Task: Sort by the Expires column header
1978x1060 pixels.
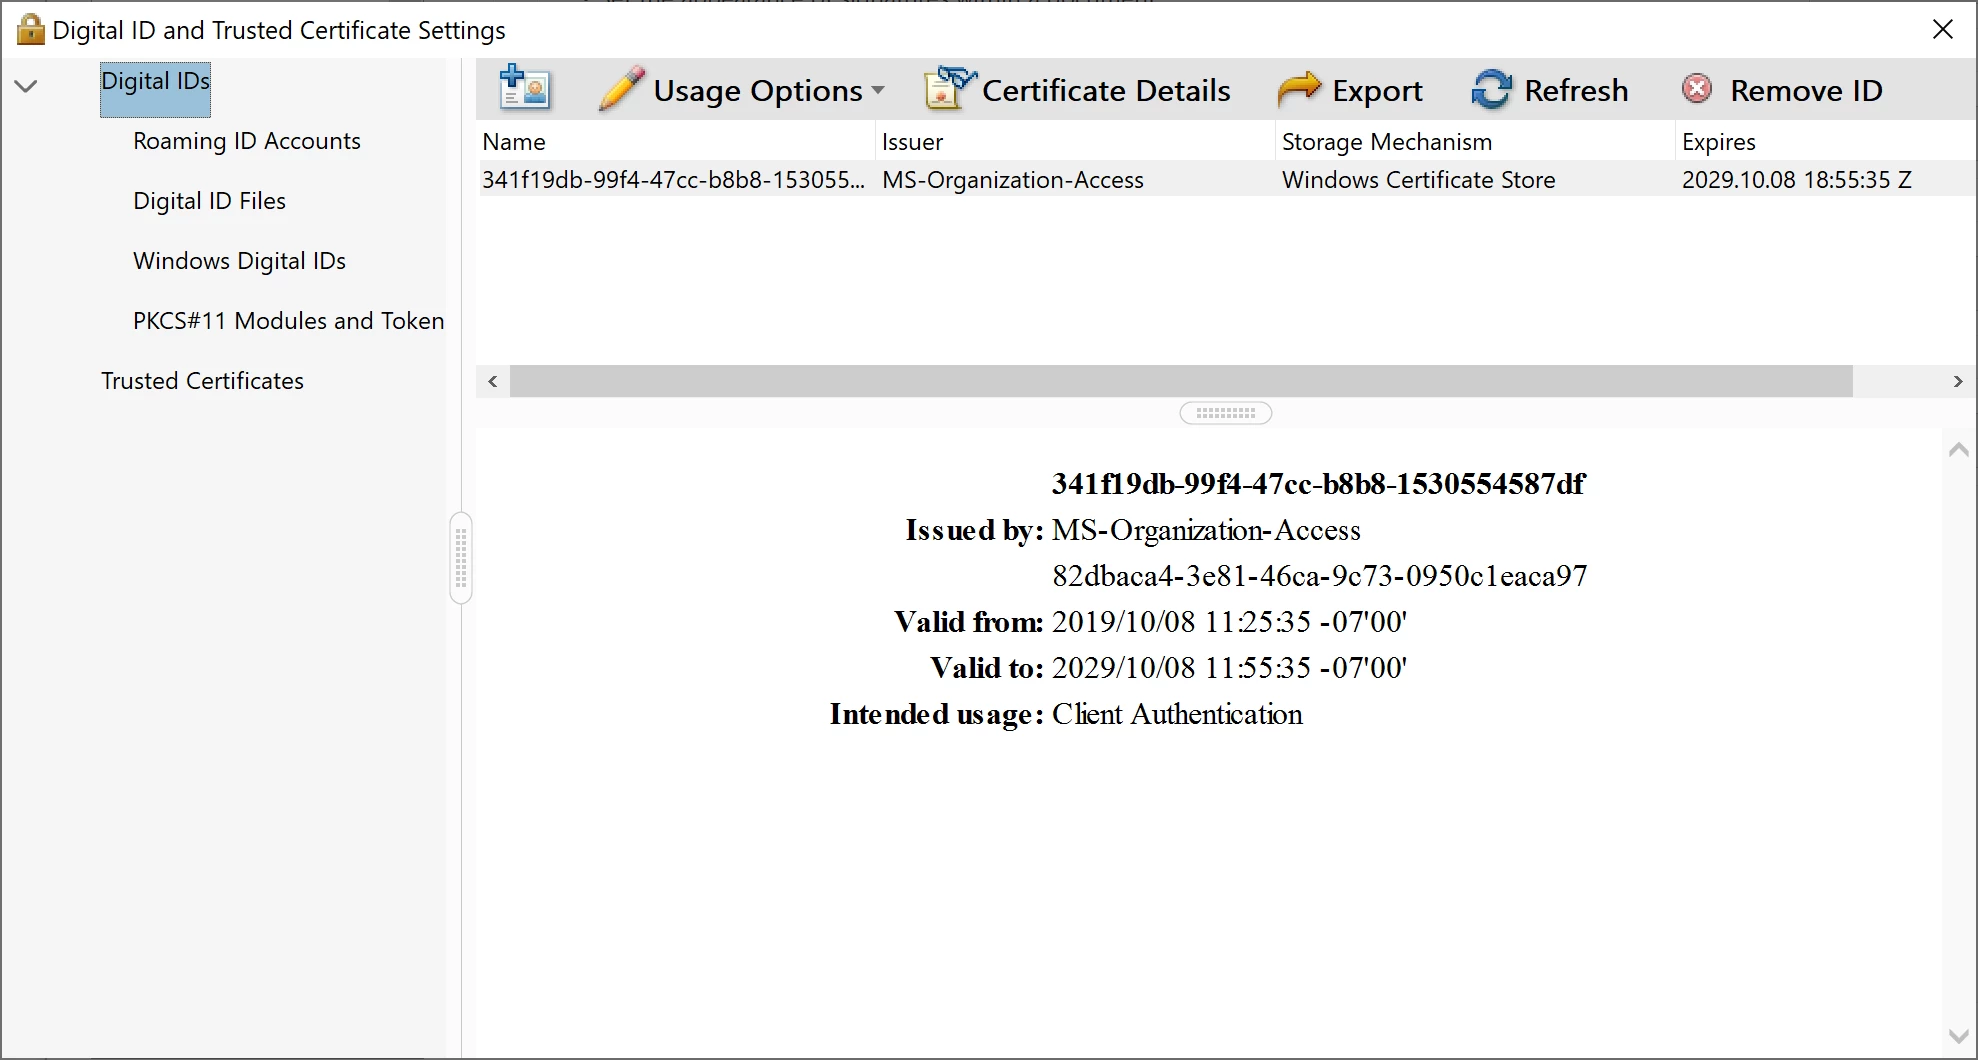Action: click(1826, 142)
